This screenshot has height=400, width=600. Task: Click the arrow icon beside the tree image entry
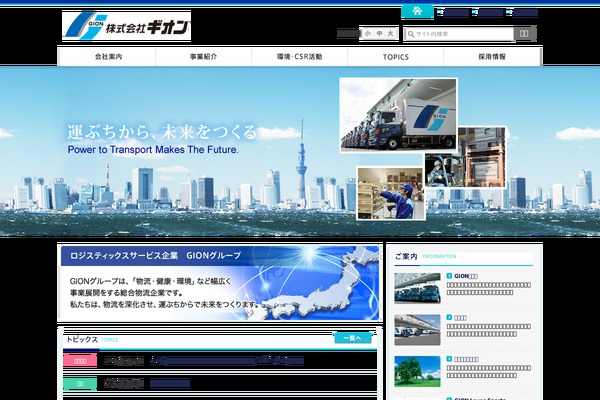449,359
